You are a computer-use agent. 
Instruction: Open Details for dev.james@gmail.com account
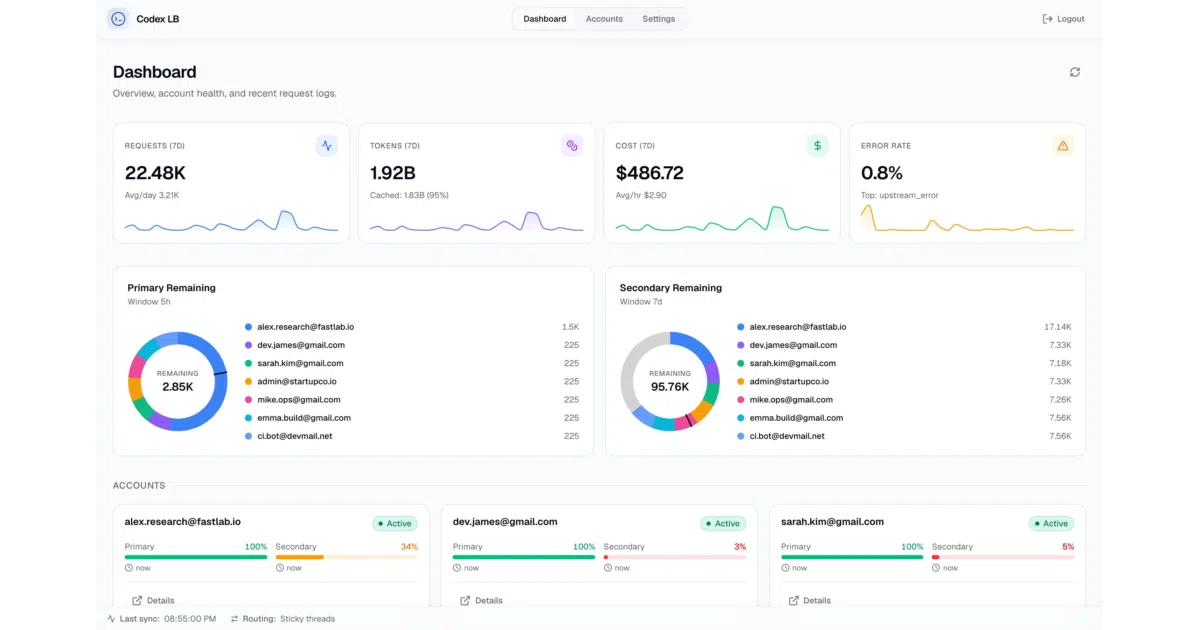click(x=481, y=601)
